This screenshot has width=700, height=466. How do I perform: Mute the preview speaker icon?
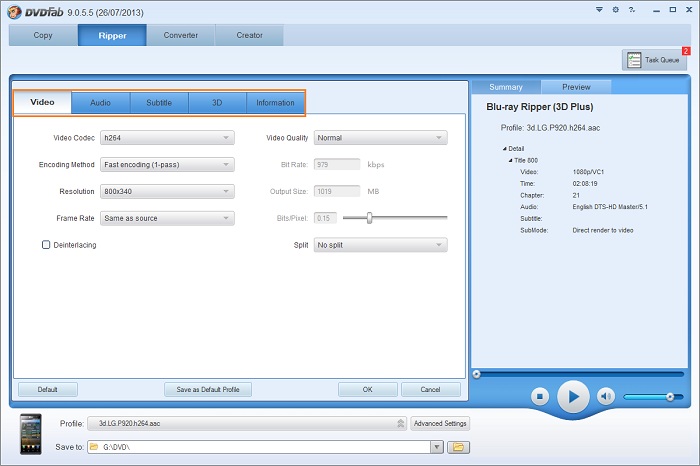pos(606,396)
